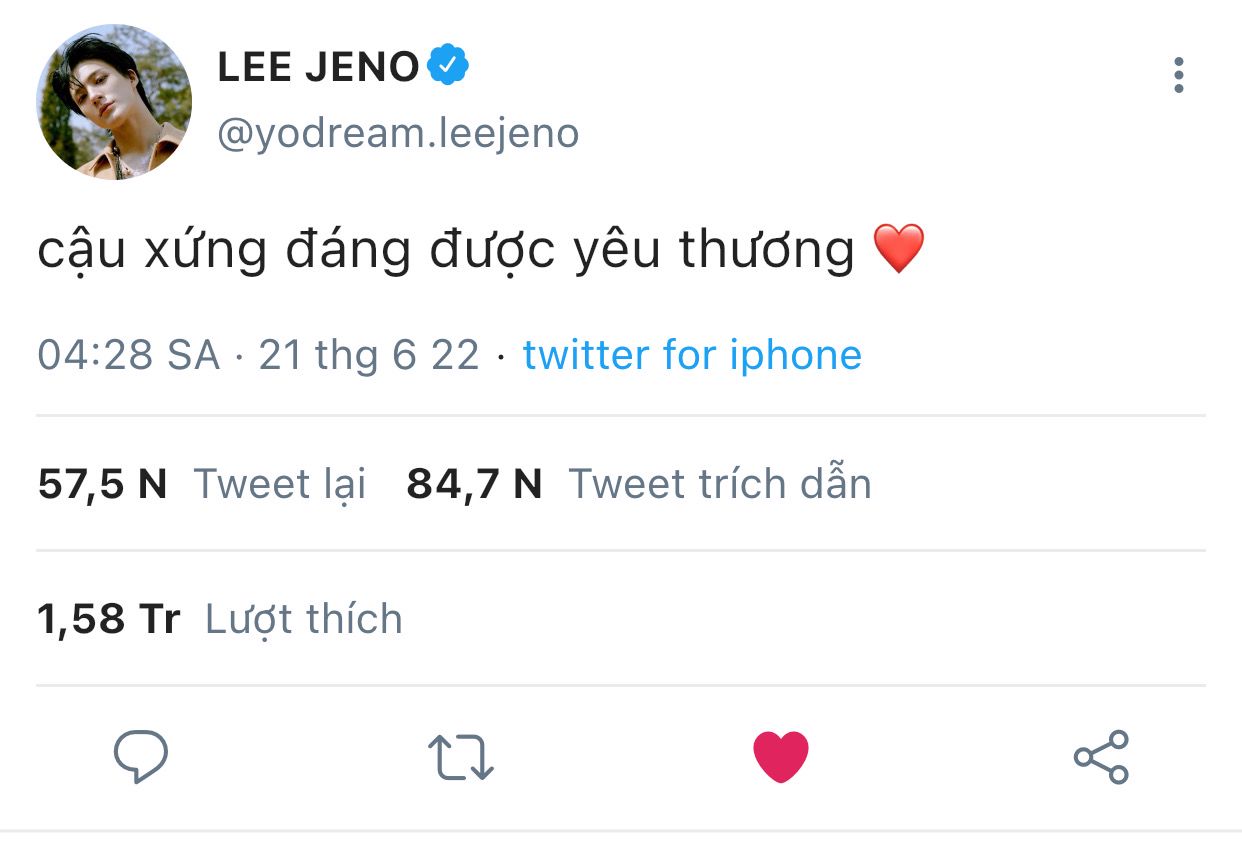Click the 1,58 Tr likes count number
Image resolution: width=1242 pixels, height=849 pixels.
tap(109, 619)
